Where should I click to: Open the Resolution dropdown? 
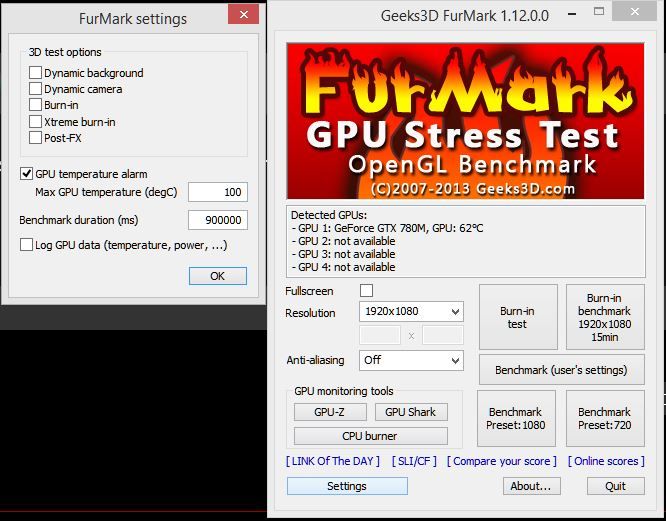pos(411,312)
